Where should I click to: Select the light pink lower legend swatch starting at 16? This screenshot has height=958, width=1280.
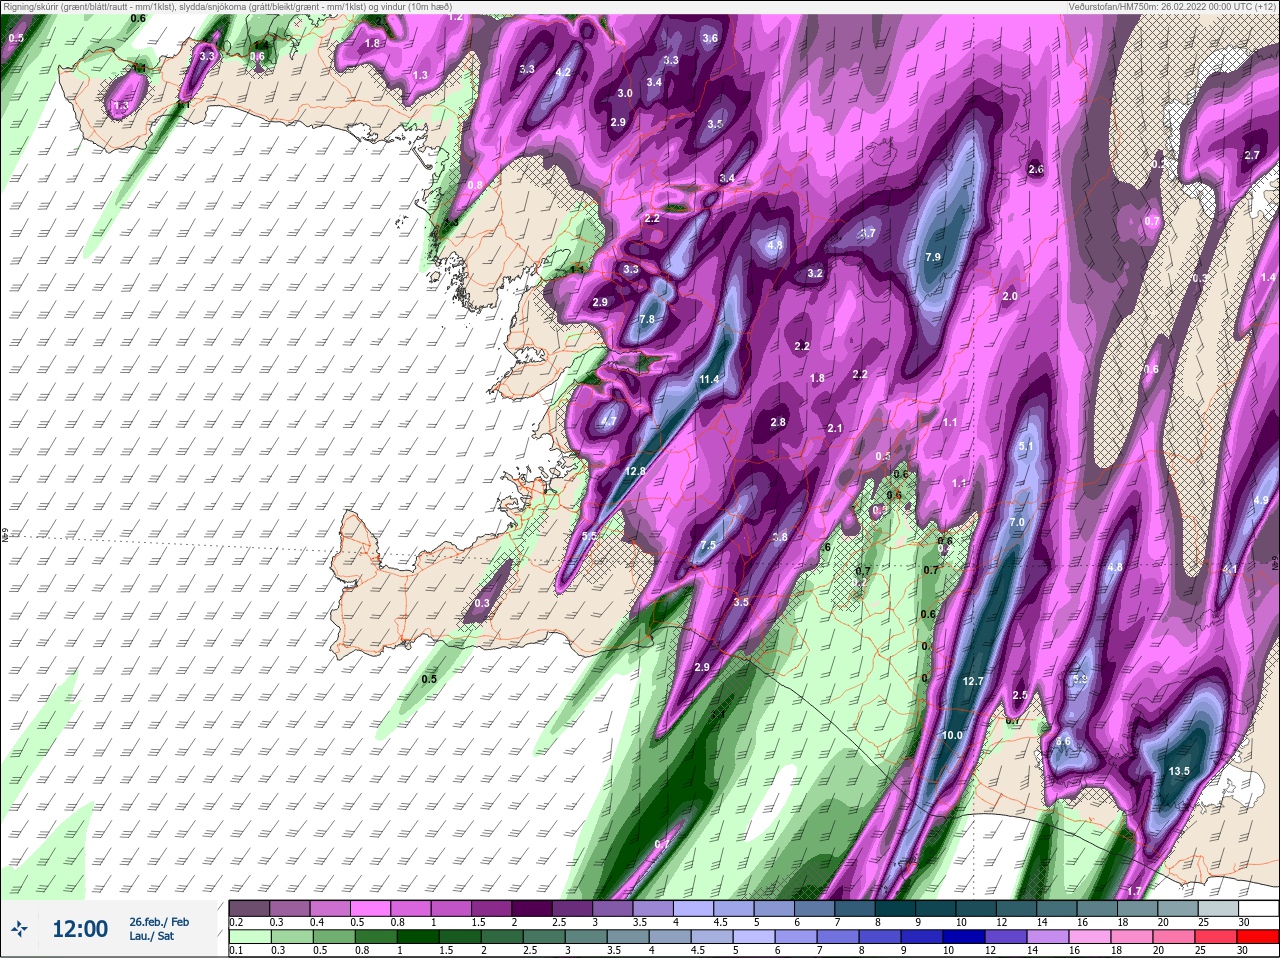[x=1089, y=937]
